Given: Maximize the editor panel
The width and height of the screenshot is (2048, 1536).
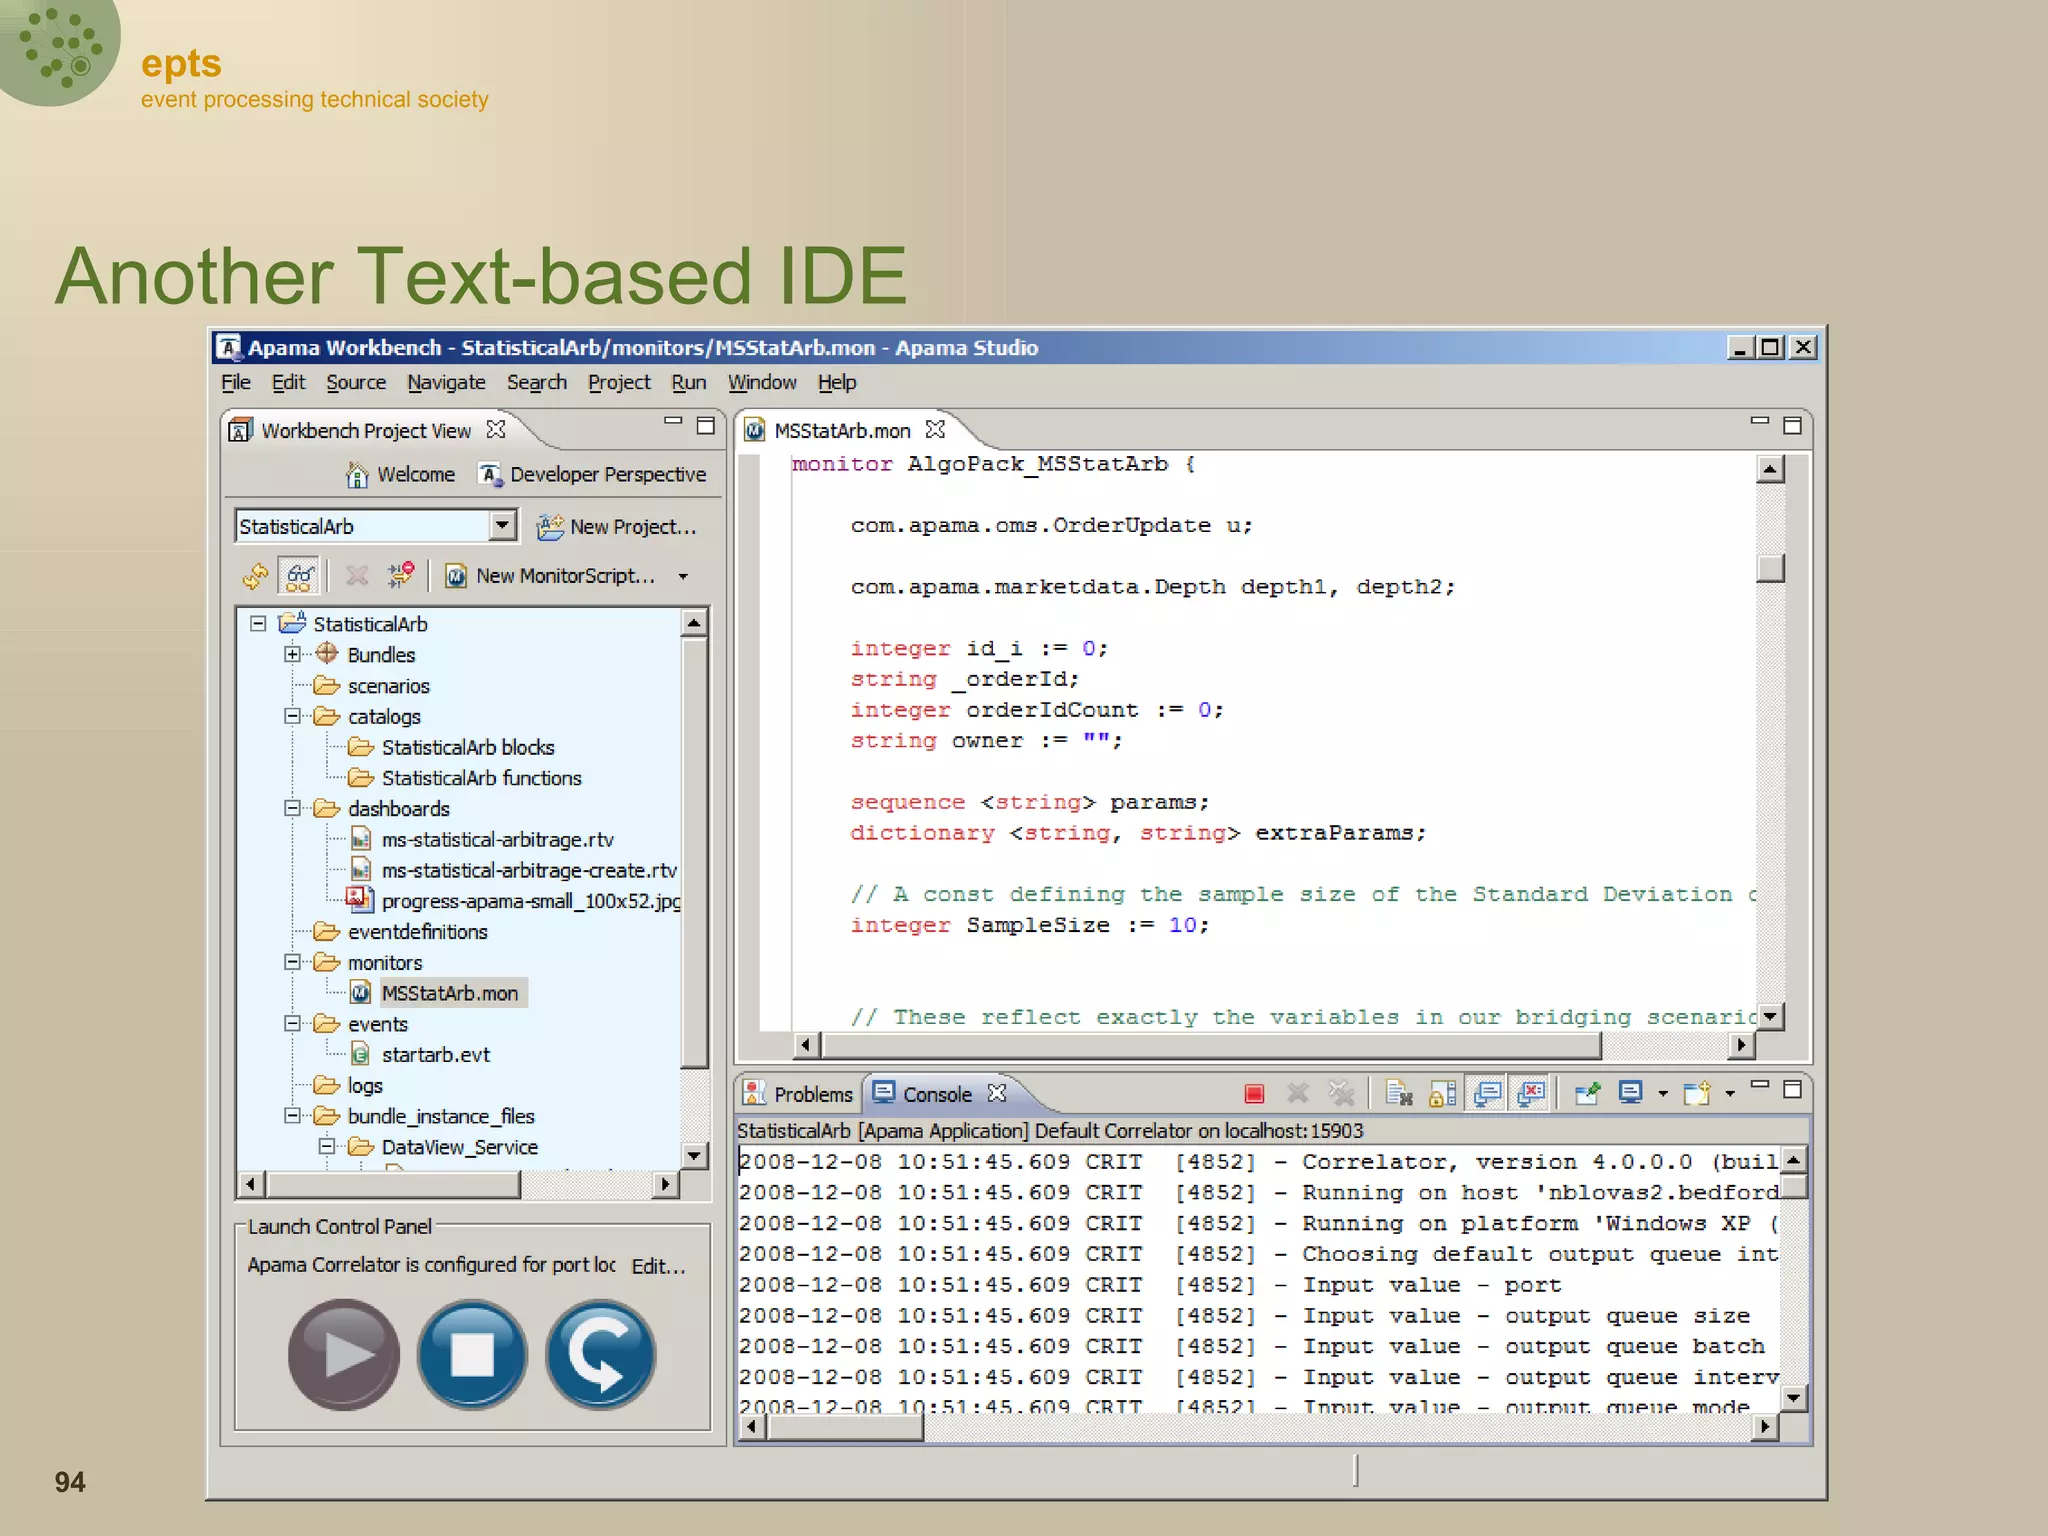Looking at the screenshot, I should (x=1793, y=425).
